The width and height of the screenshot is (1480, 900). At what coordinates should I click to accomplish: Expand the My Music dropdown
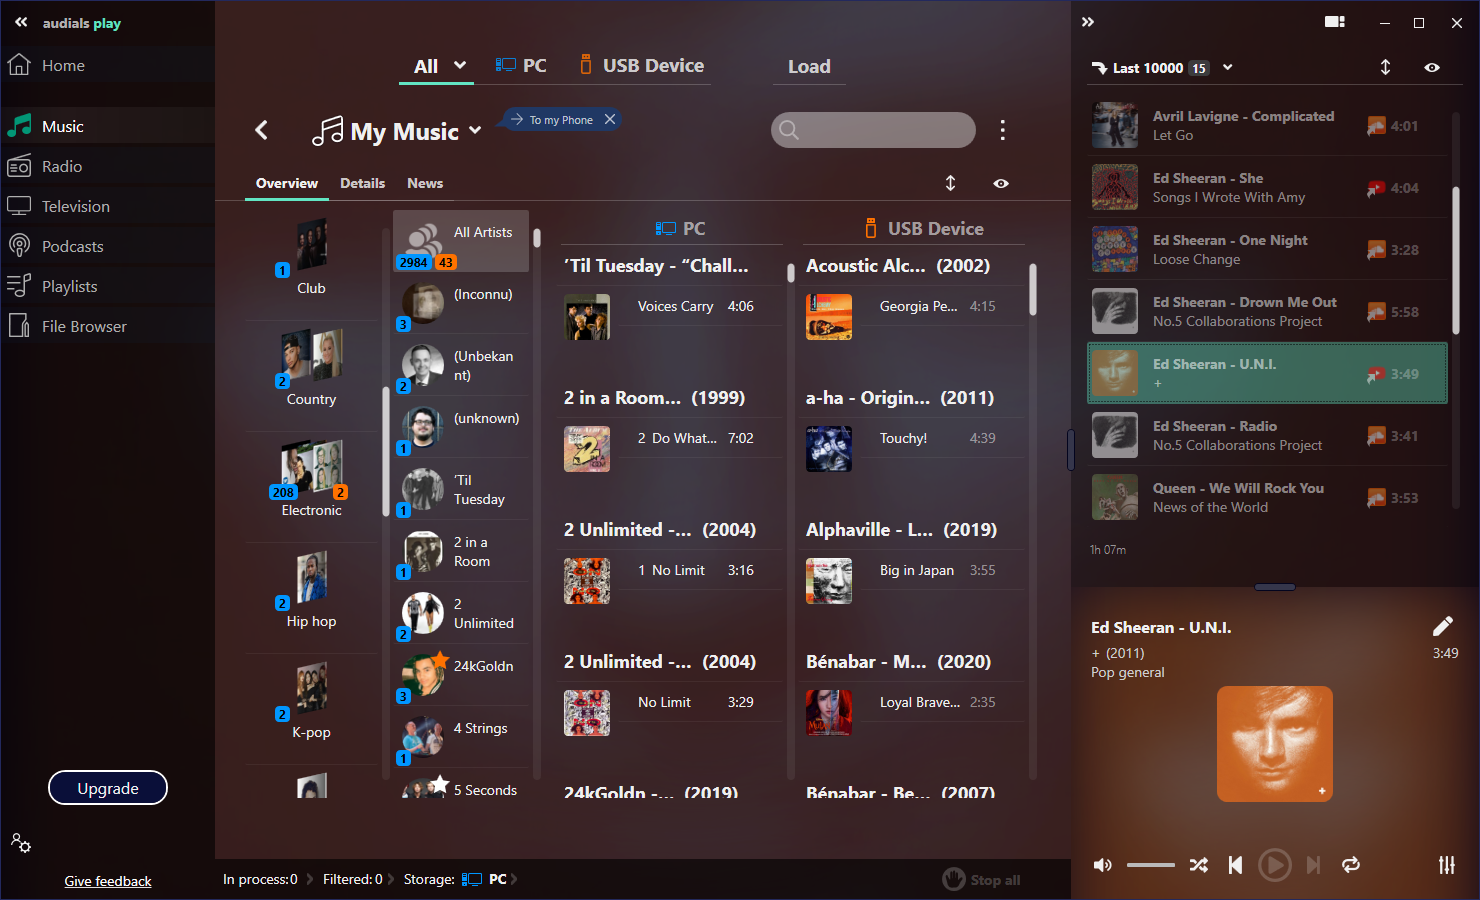[x=475, y=130]
